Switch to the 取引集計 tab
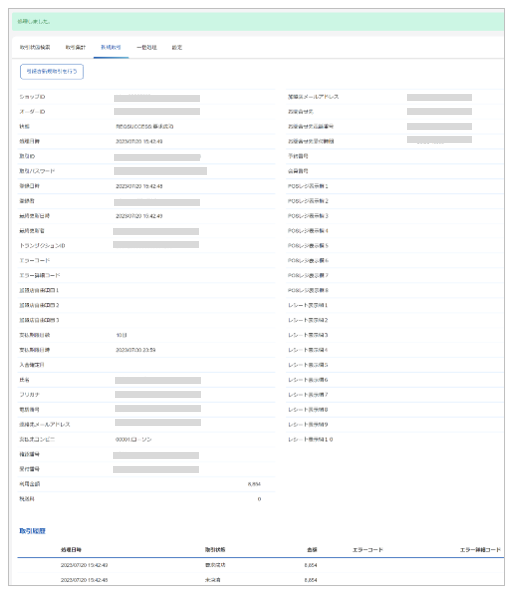This screenshot has width=516, height=595. tap(76, 47)
